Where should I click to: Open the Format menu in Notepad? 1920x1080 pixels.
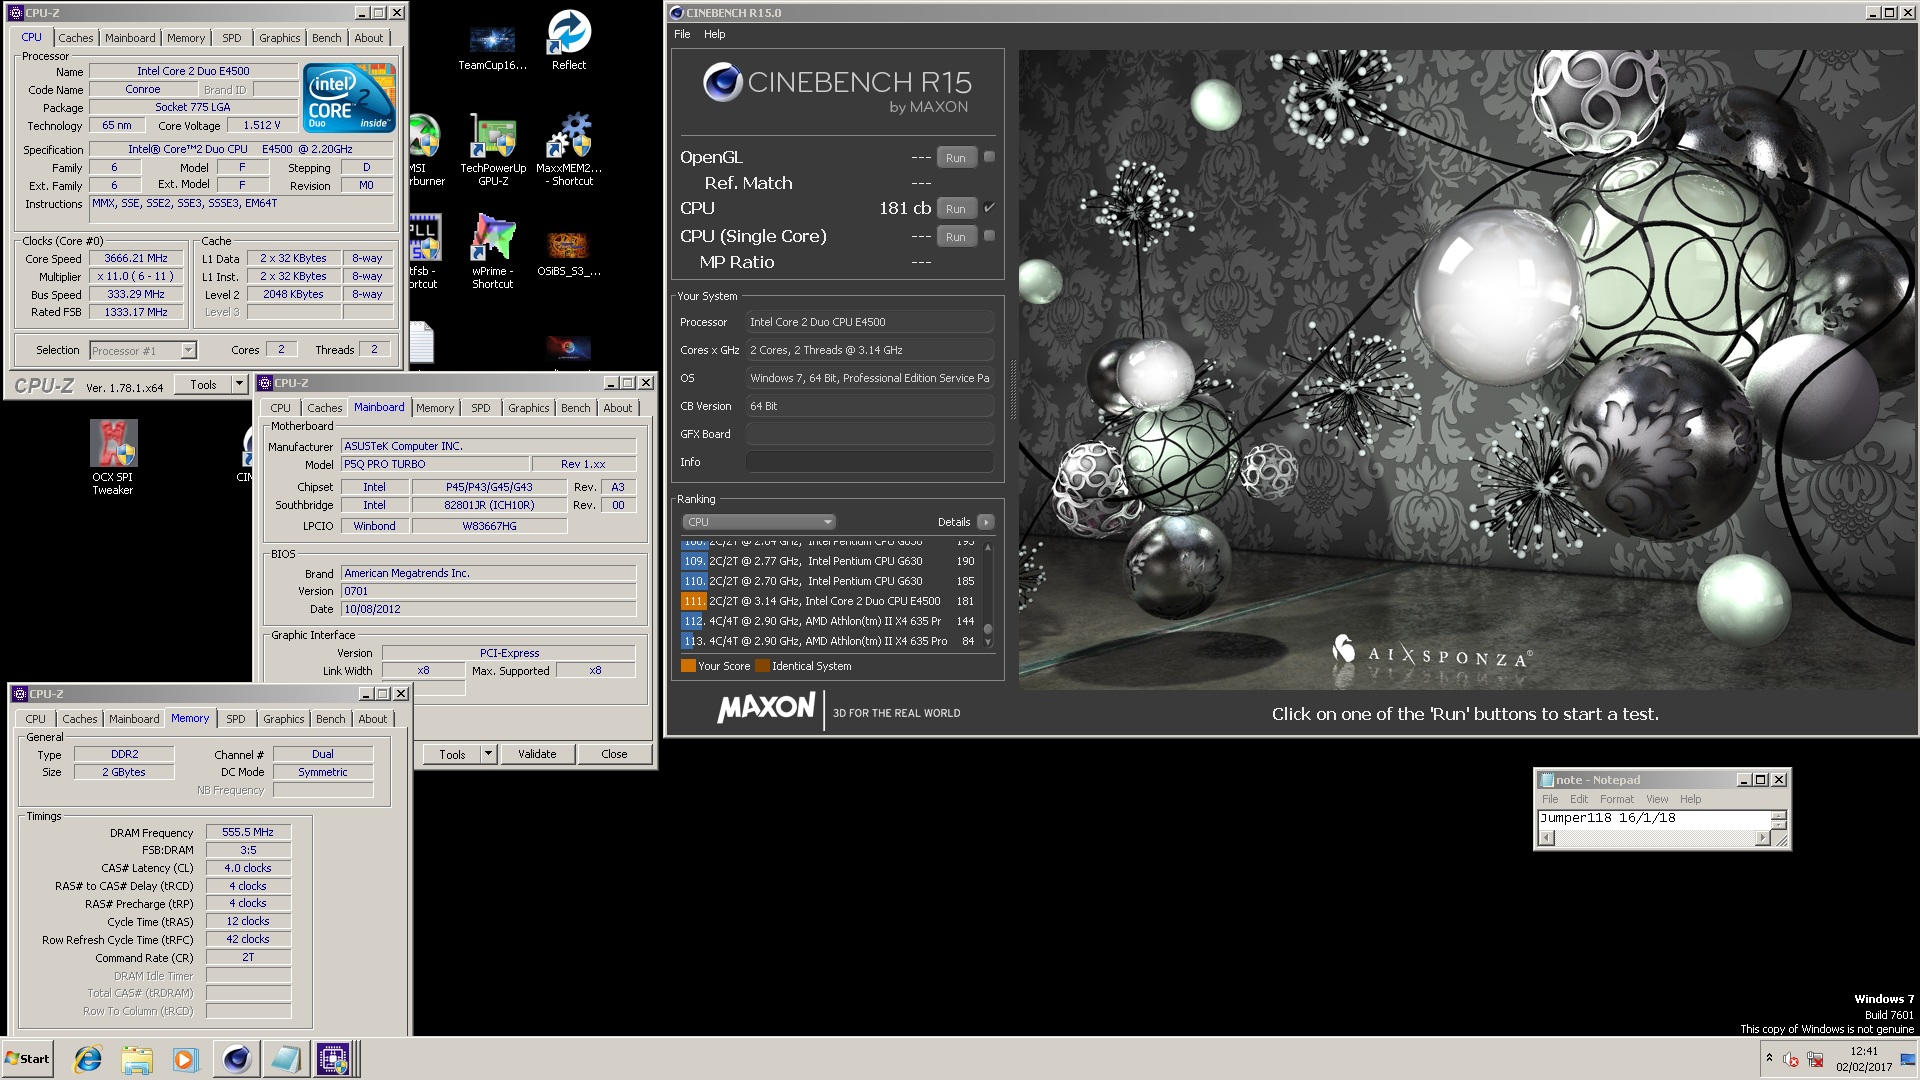coord(1616,799)
